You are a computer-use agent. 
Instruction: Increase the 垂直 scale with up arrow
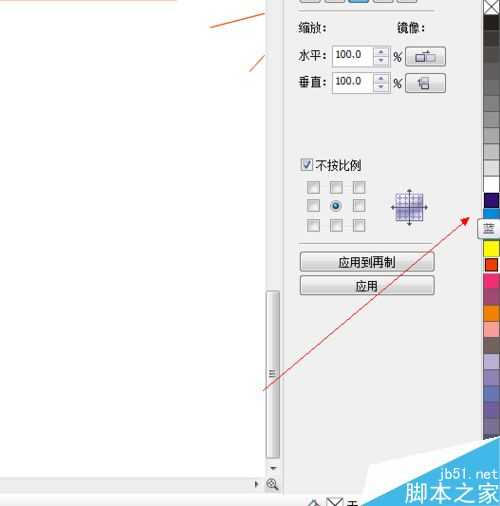tap(381, 79)
